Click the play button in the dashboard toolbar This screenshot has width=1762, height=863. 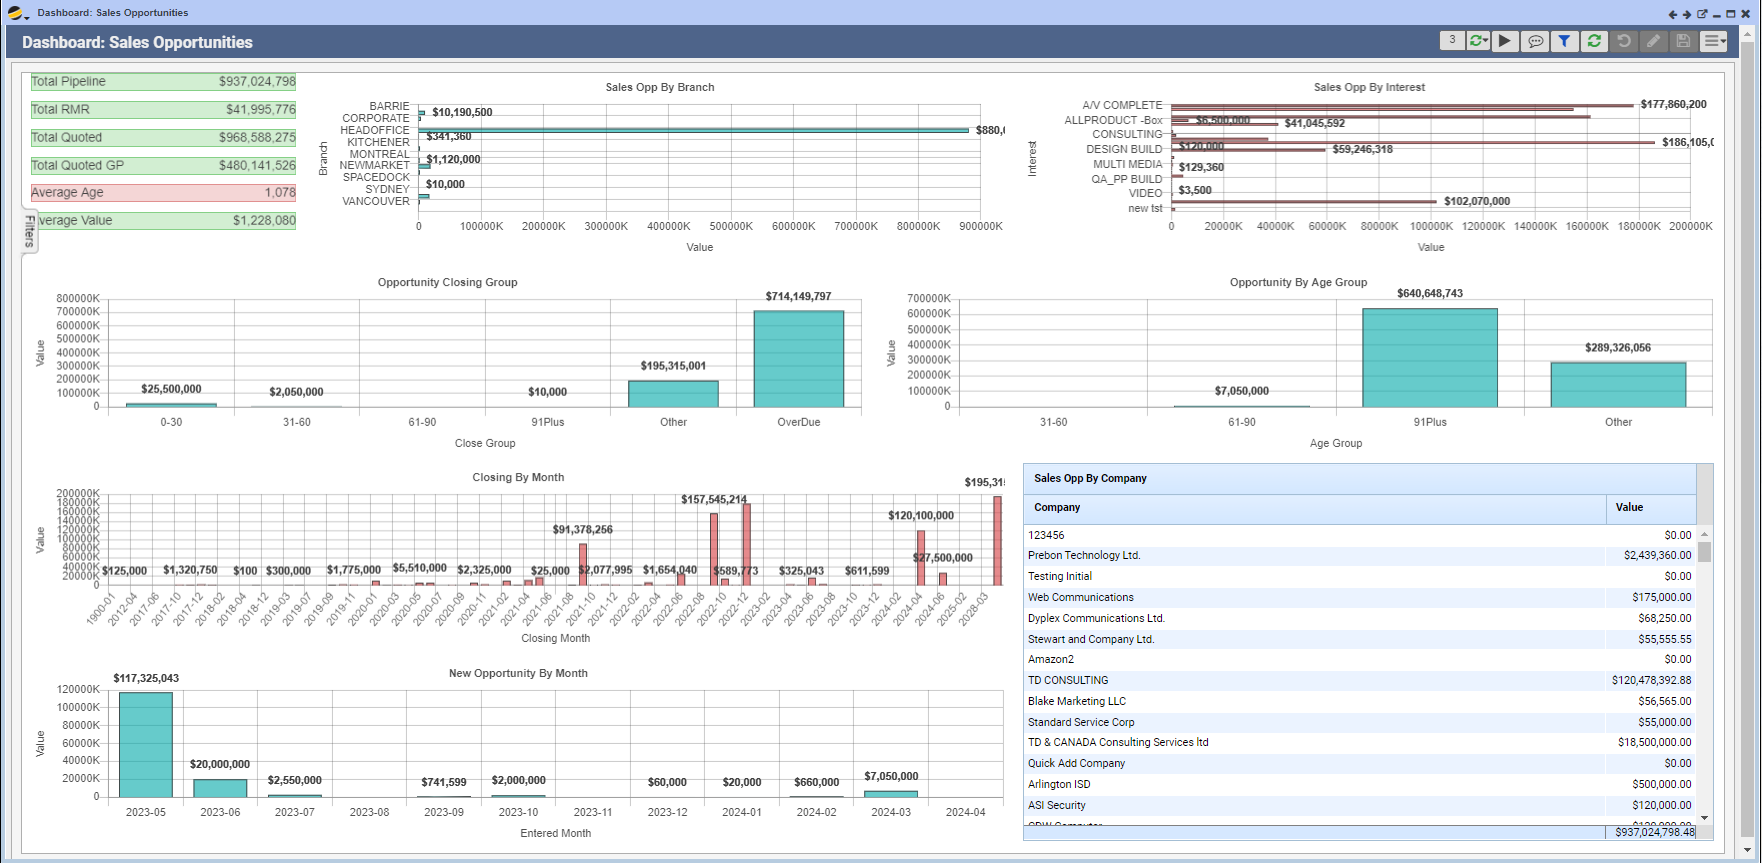tap(1505, 41)
